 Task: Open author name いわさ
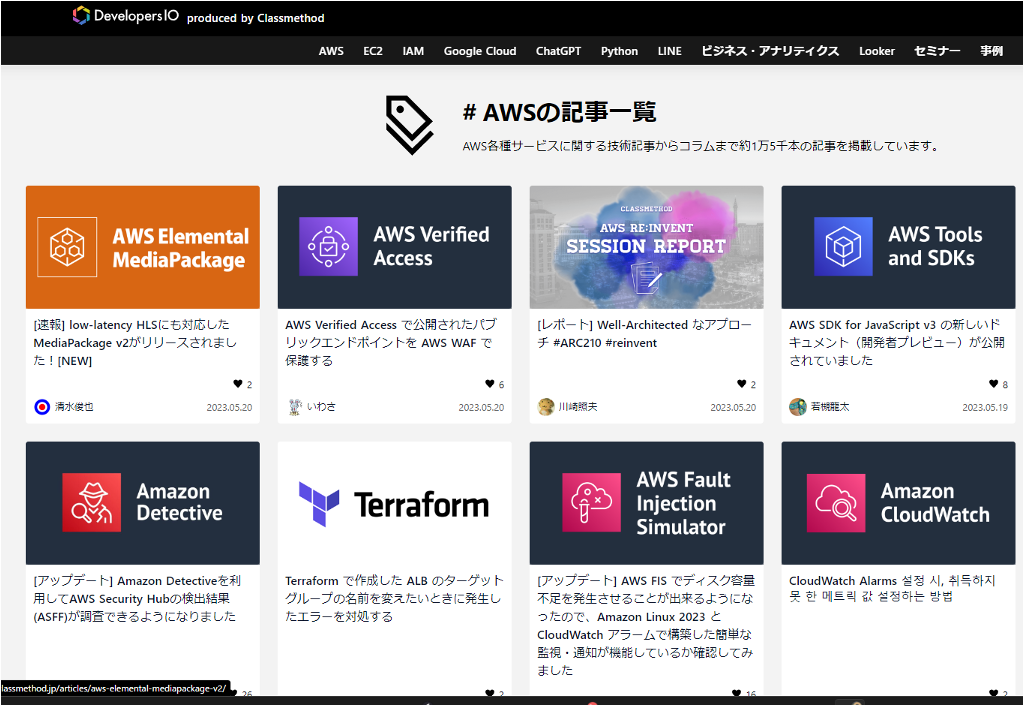pyautogui.click(x=321, y=407)
